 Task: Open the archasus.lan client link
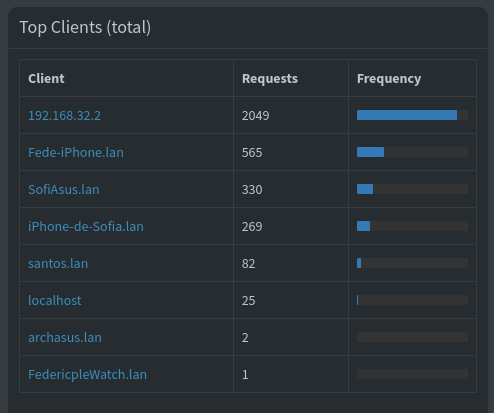point(65,337)
